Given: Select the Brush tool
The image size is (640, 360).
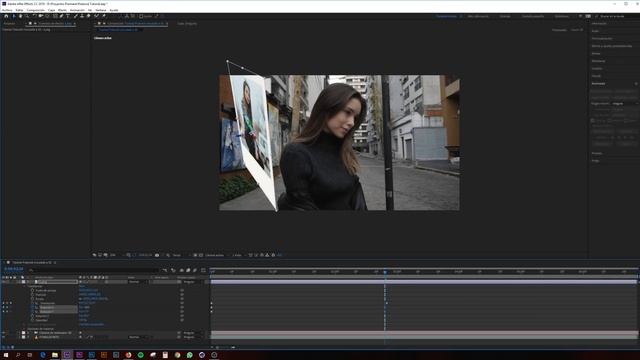Looking at the screenshot, I should [x=76, y=16].
